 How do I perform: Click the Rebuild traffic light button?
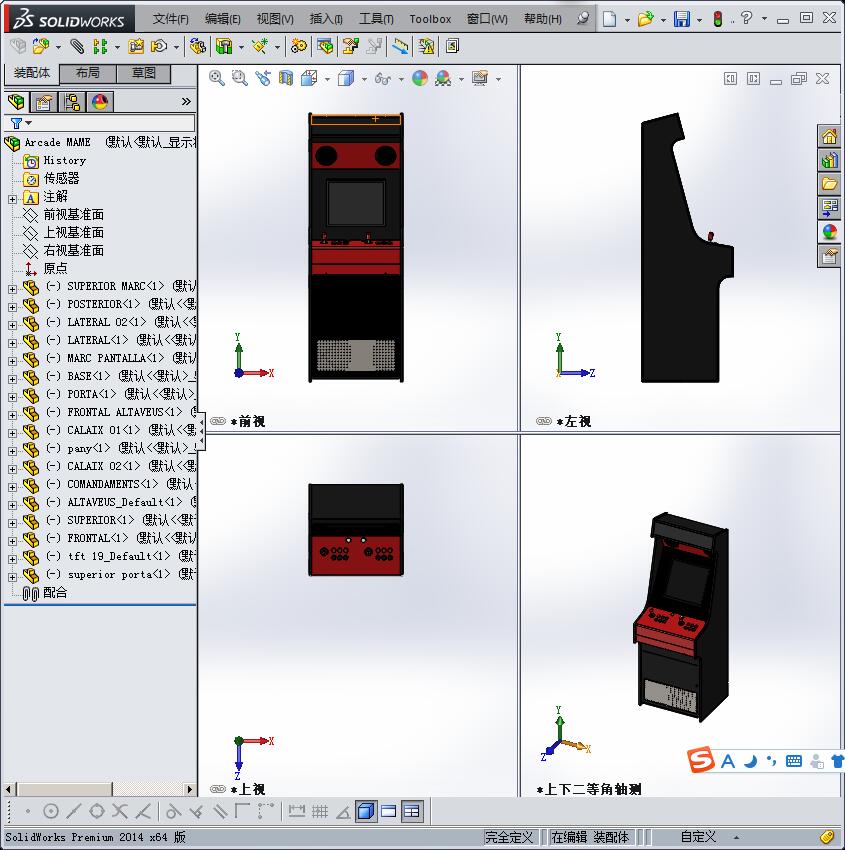point(718,19)
